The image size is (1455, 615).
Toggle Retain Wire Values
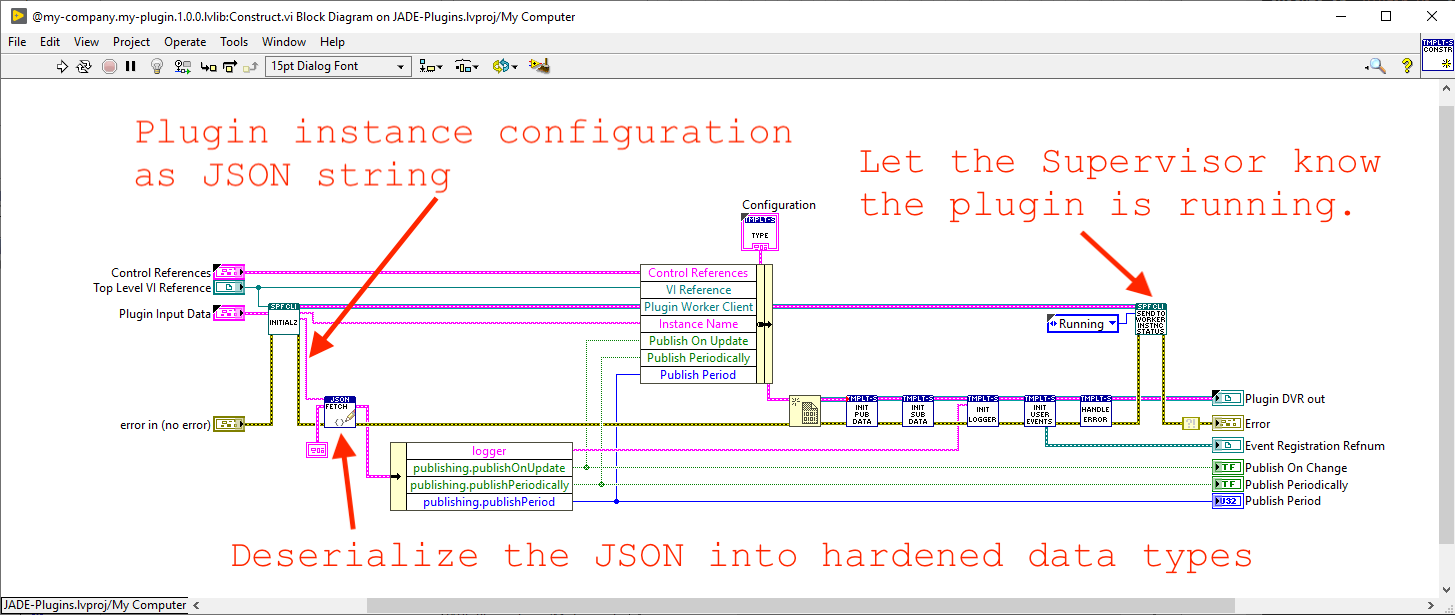pyautogui.click(x=183, y=66)
